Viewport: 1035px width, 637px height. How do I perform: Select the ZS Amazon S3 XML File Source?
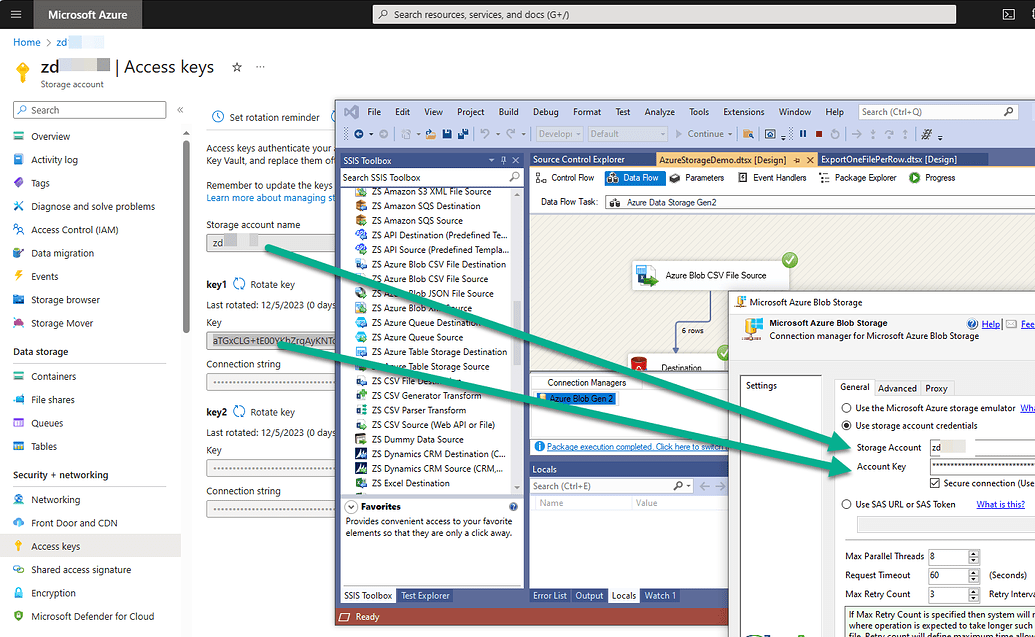coord(420,191)
